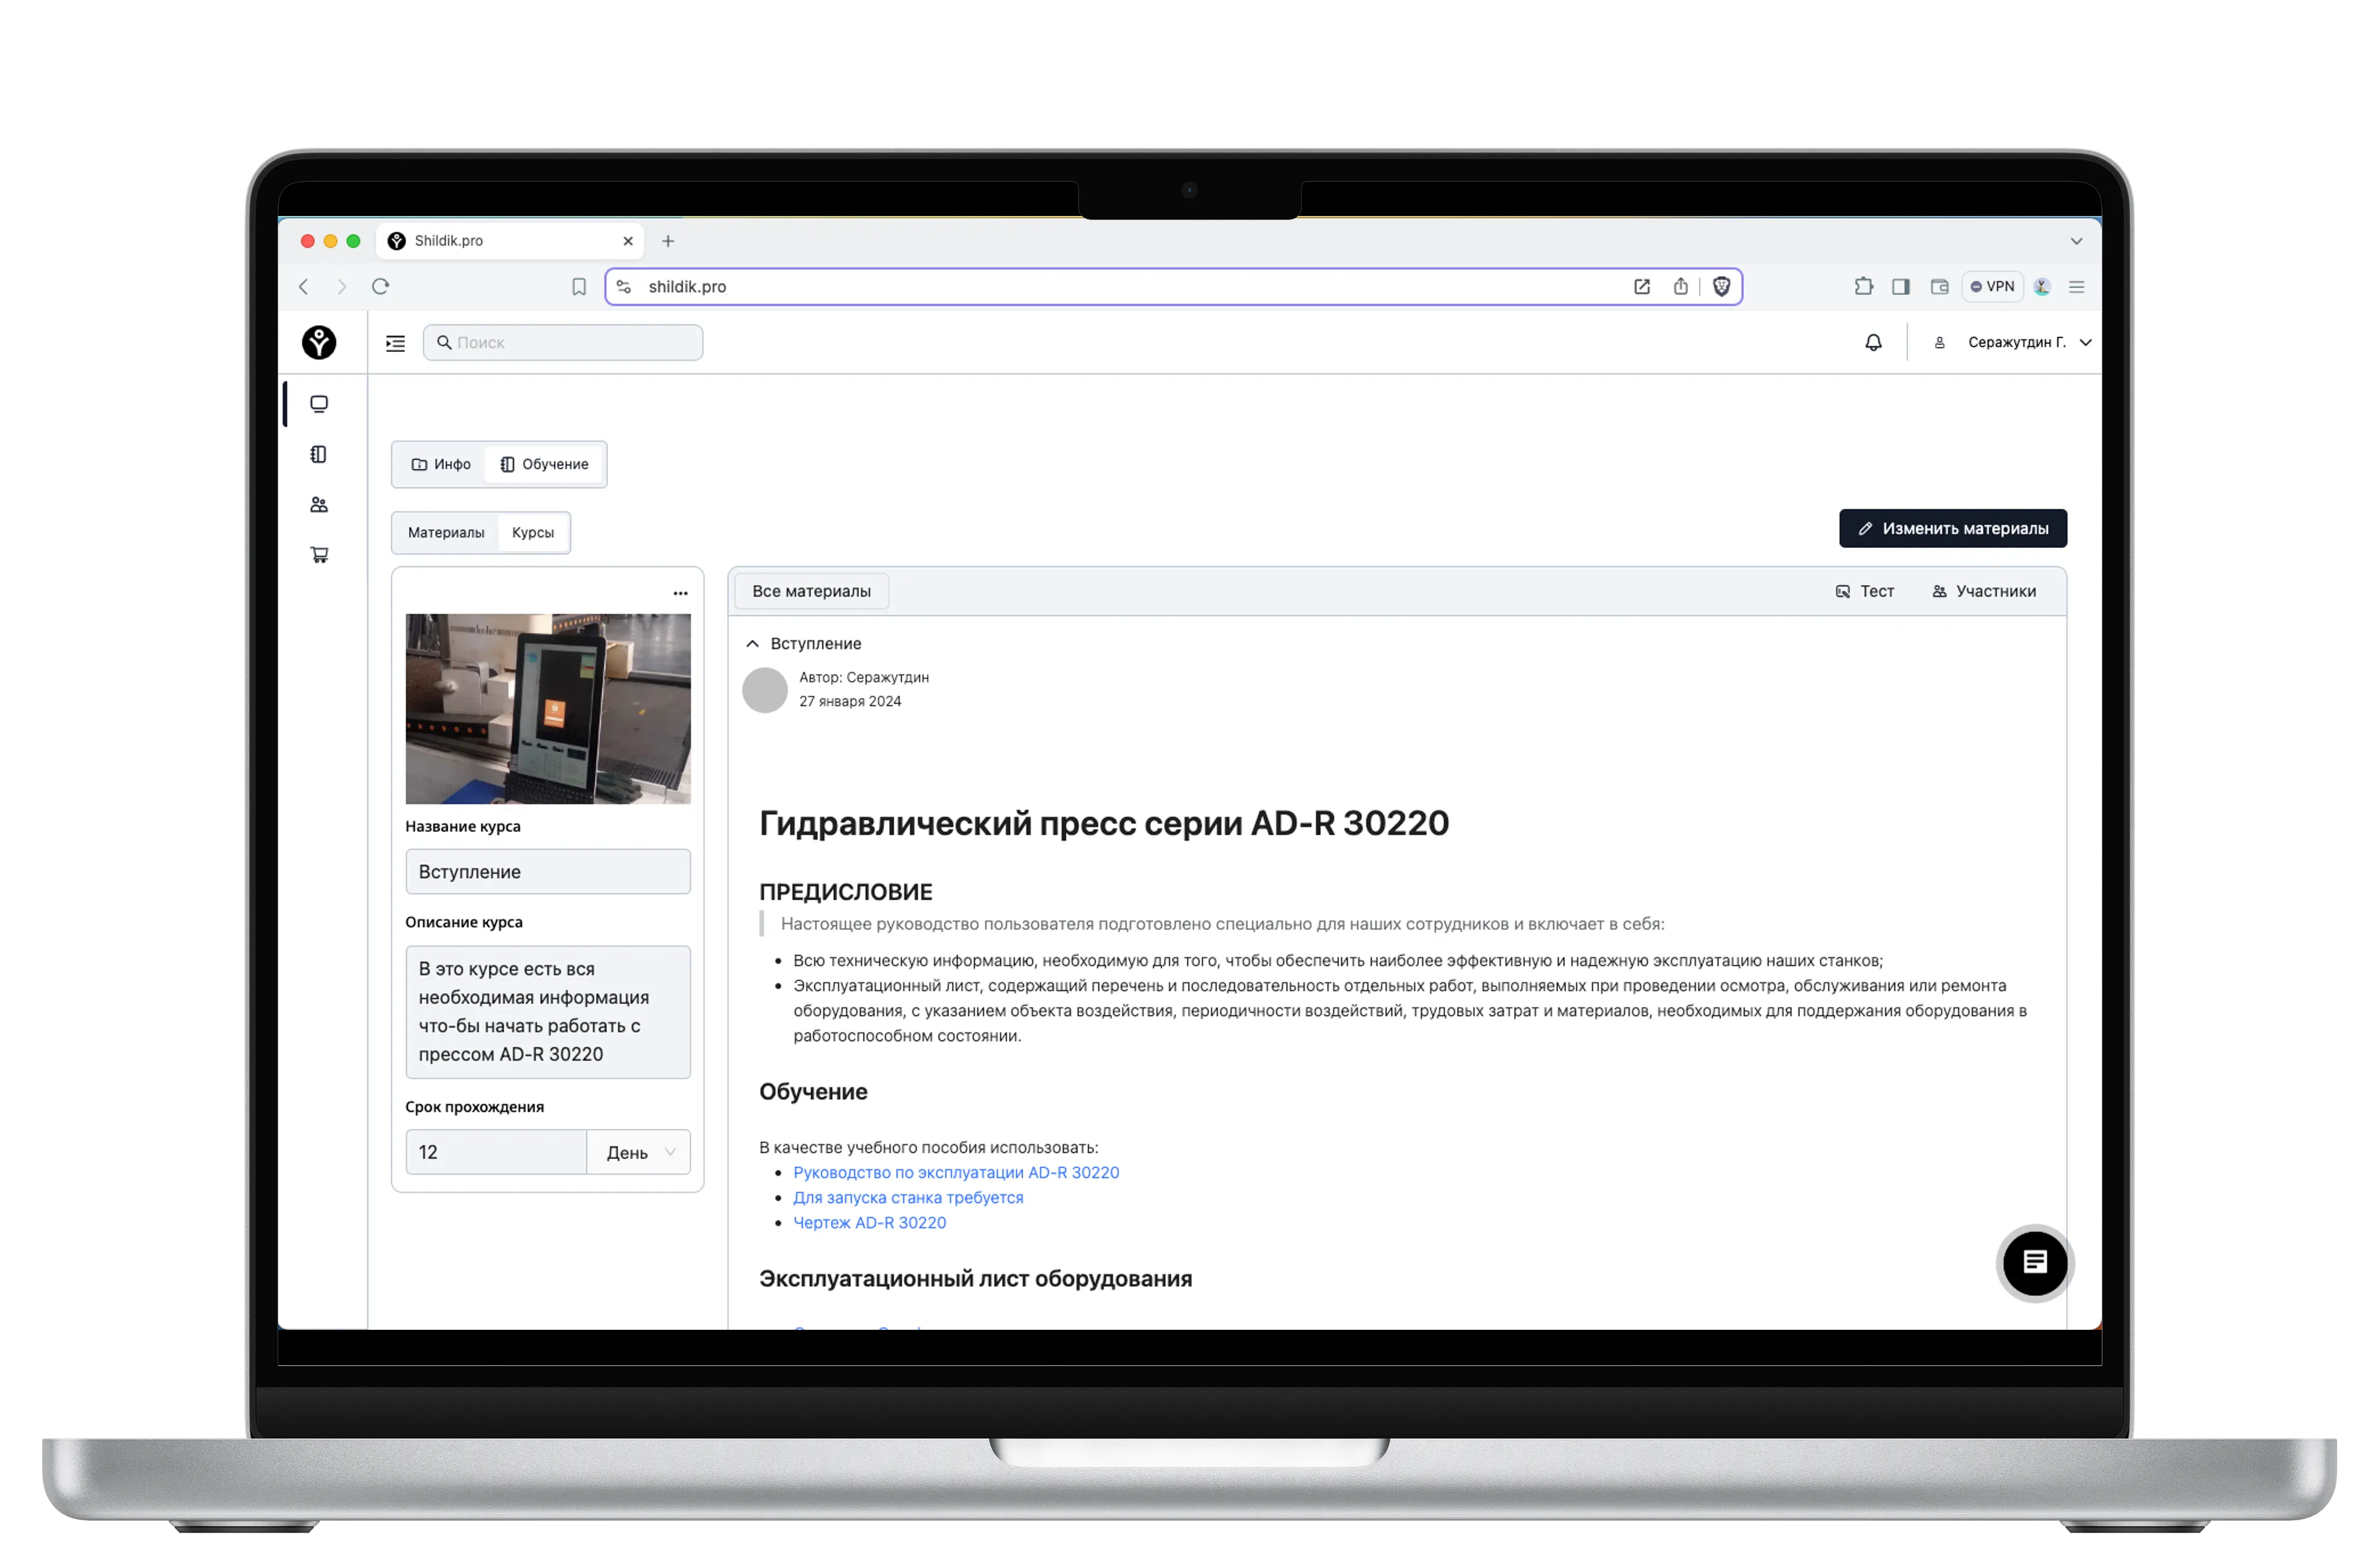The image size is (2380, 1547).
Task: Open the shopping cart sidebar icon
Action: (319, 555)
